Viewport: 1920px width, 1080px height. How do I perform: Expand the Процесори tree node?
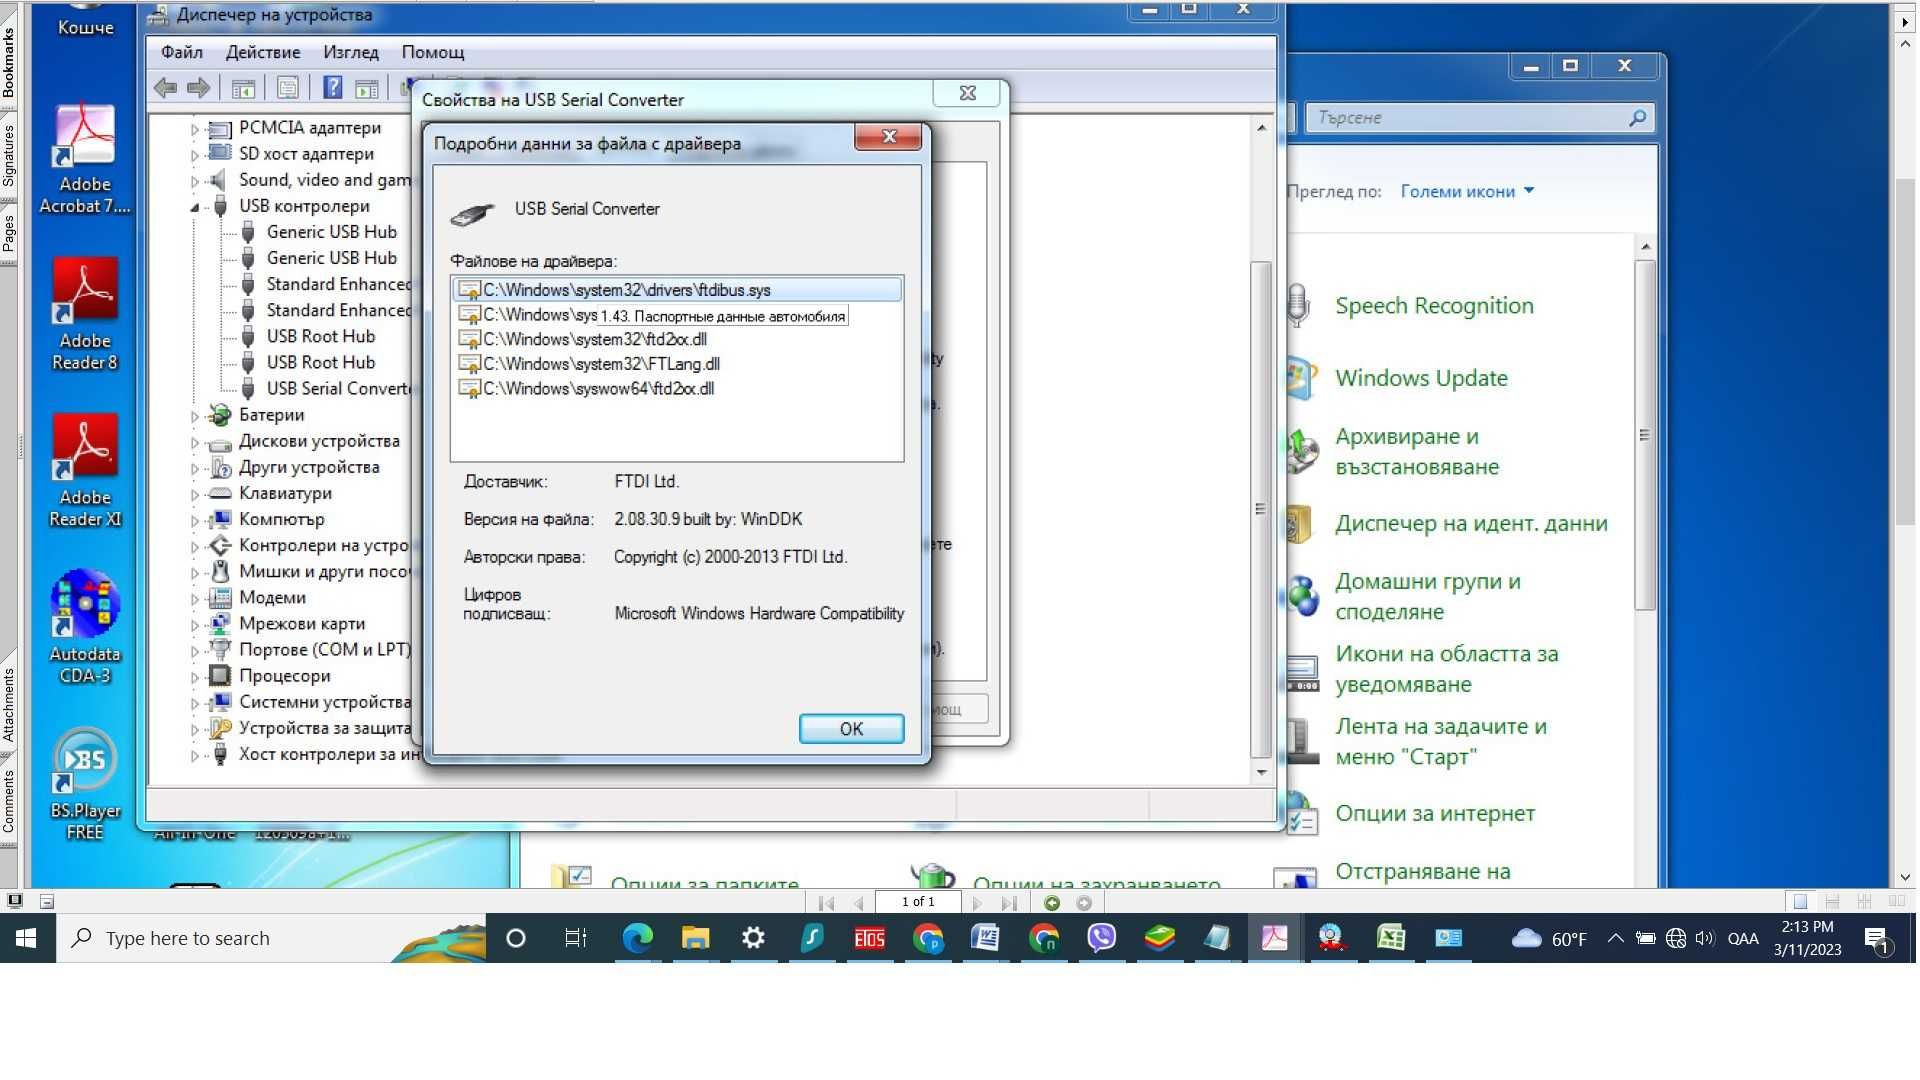point(194,677)
